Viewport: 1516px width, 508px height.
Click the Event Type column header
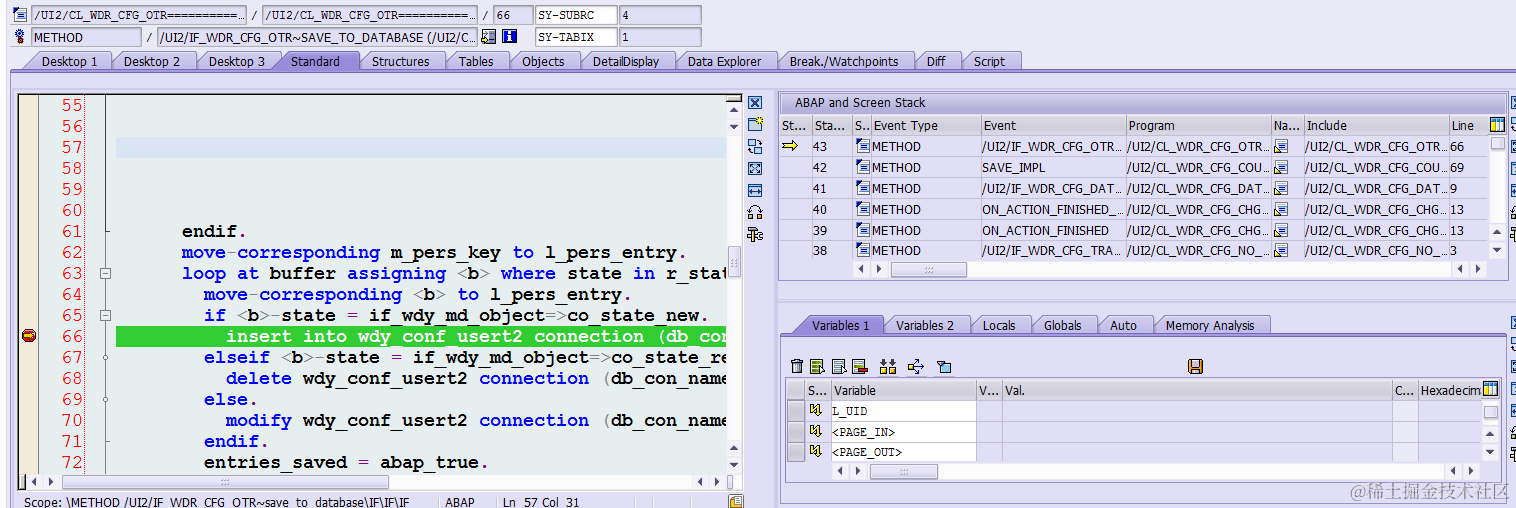pyautogui.click(x=926, y=126)
